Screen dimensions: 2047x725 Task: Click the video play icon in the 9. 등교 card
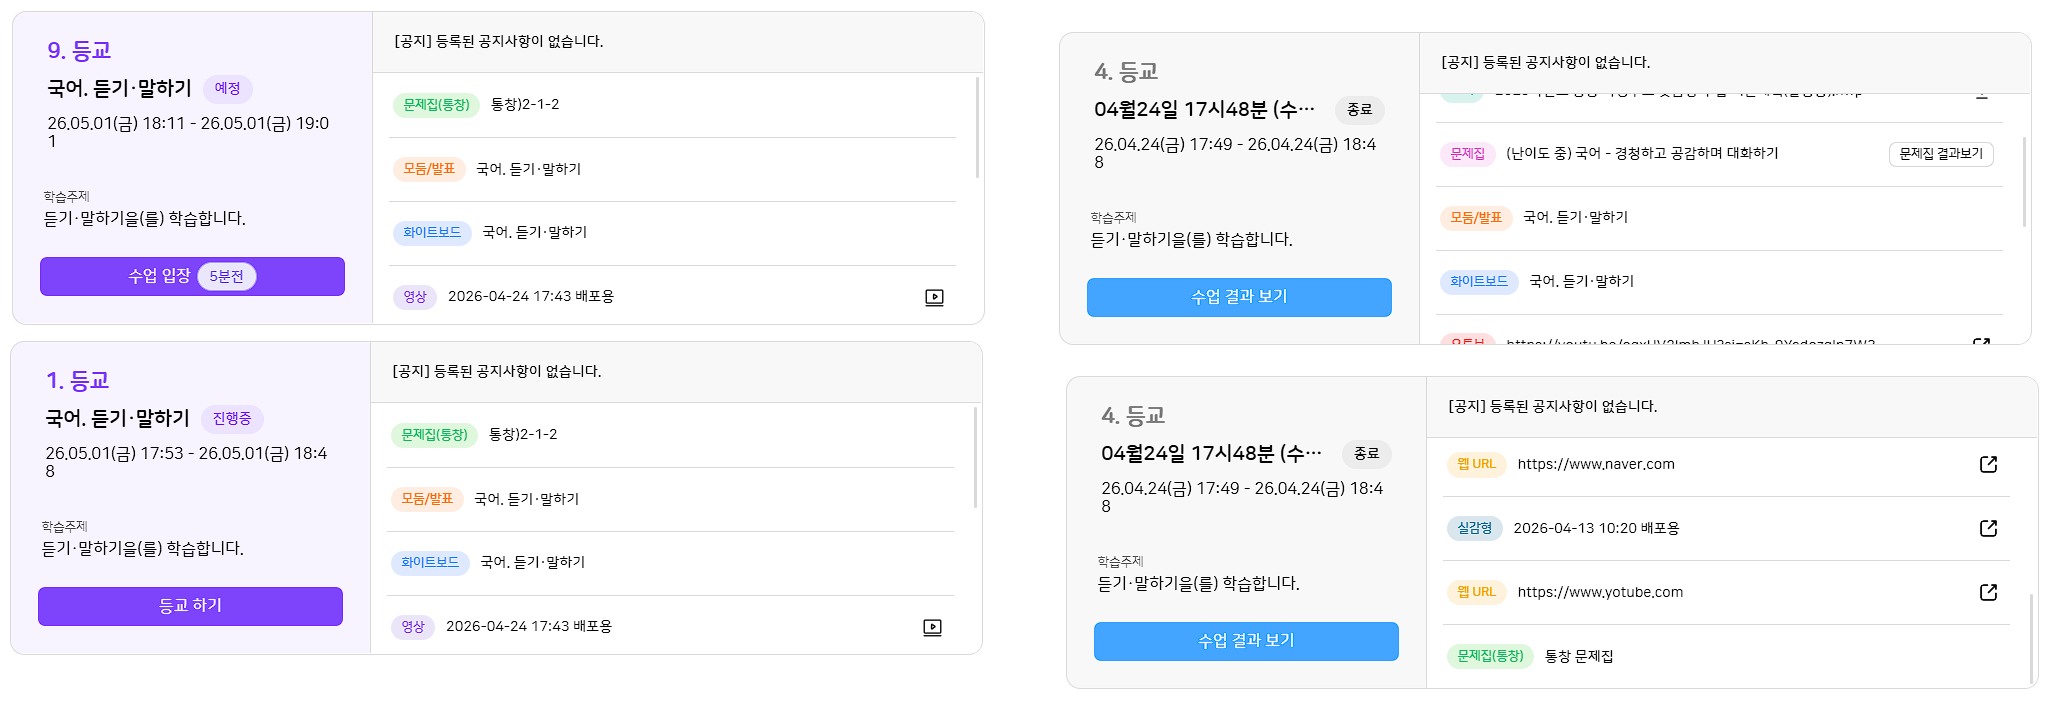pos(934,297)
